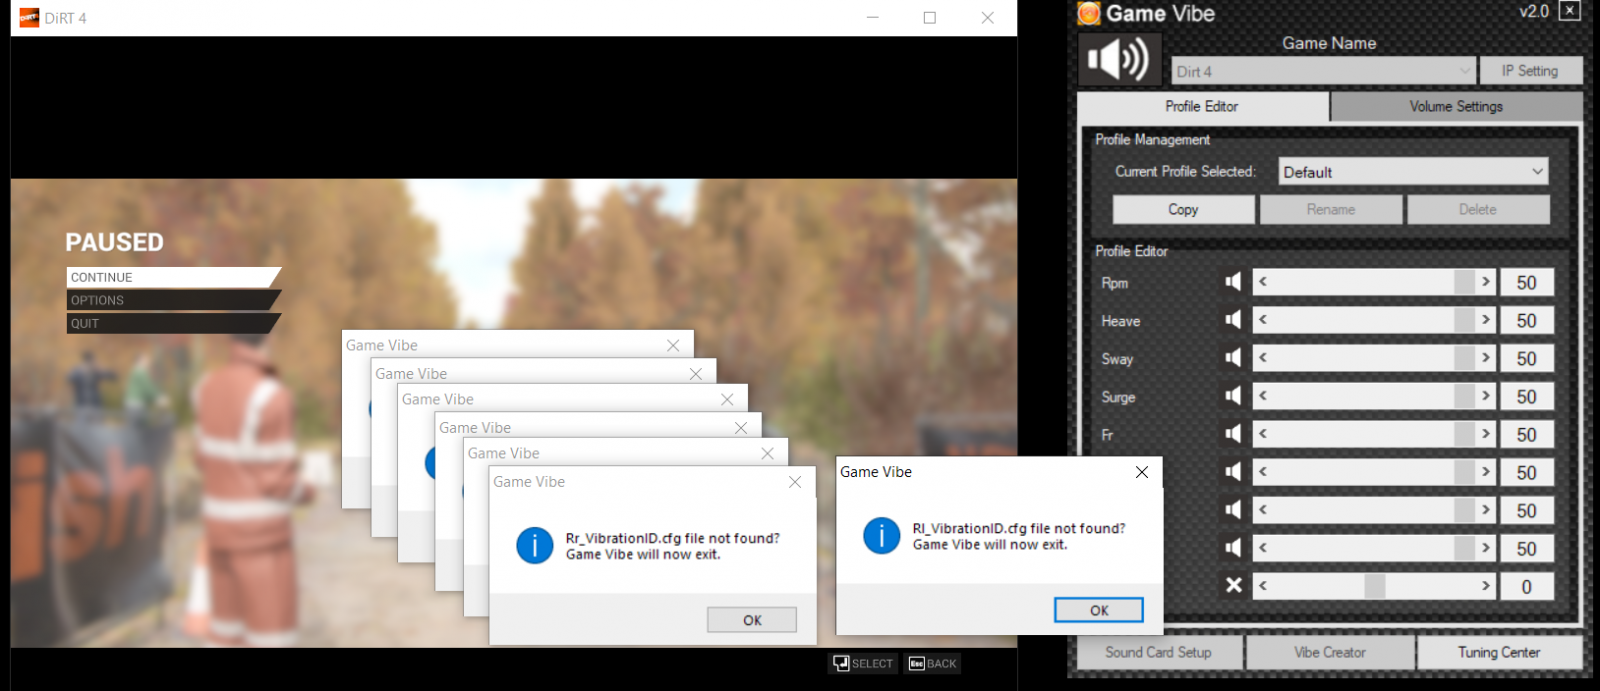Click info icon in Rr_VibrationID dialog
The width and height of the screenshot is (1600, 691).
coord(535,546)
